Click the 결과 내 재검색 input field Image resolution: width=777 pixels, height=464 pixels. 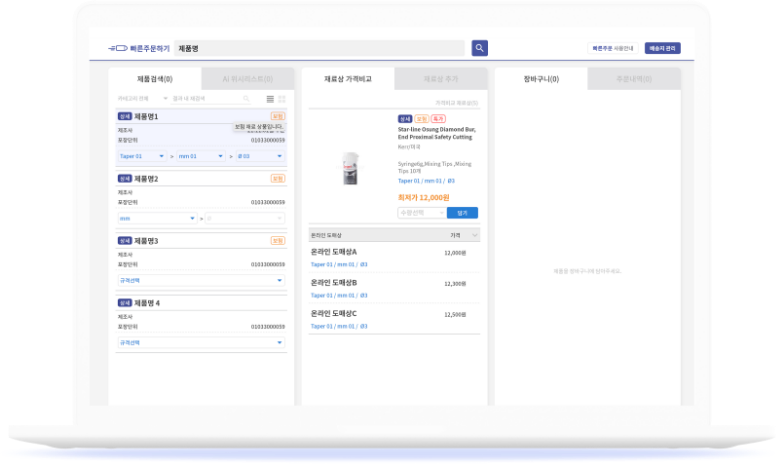[211, 99]
